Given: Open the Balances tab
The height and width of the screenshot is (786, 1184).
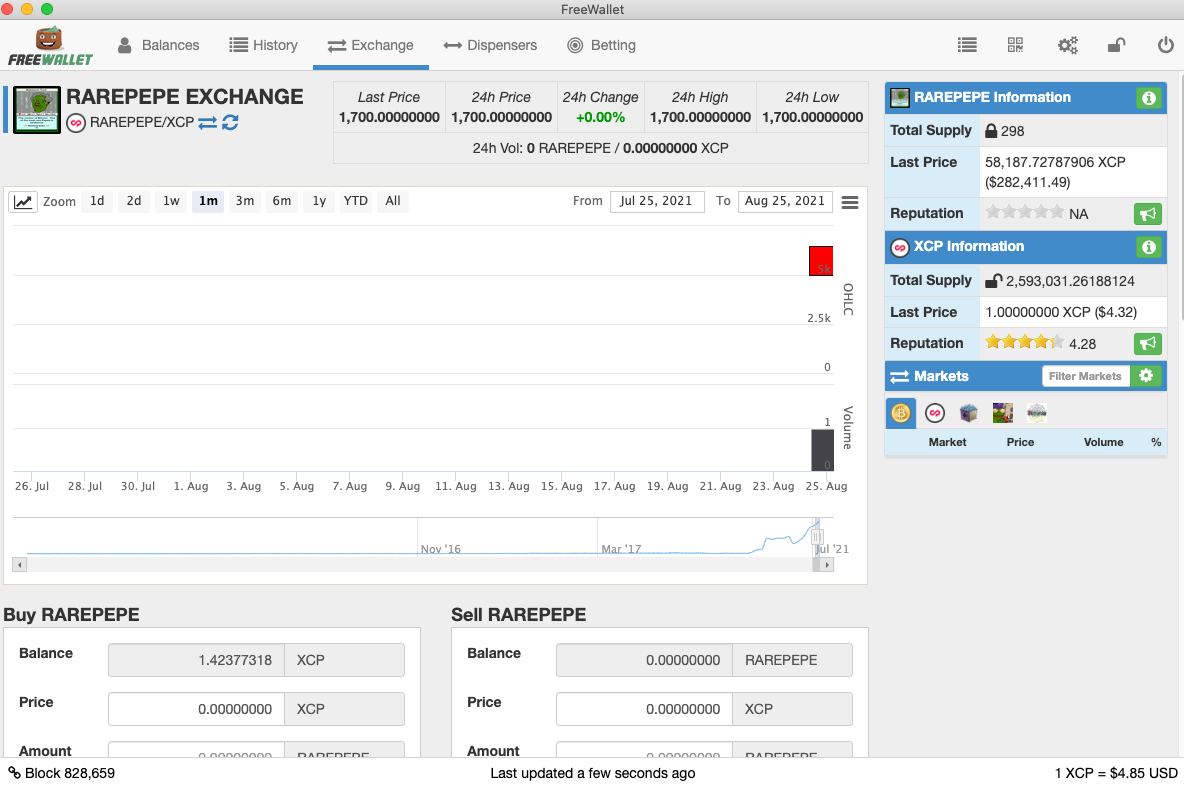Looking at the screenshot, I should [159, 45].
